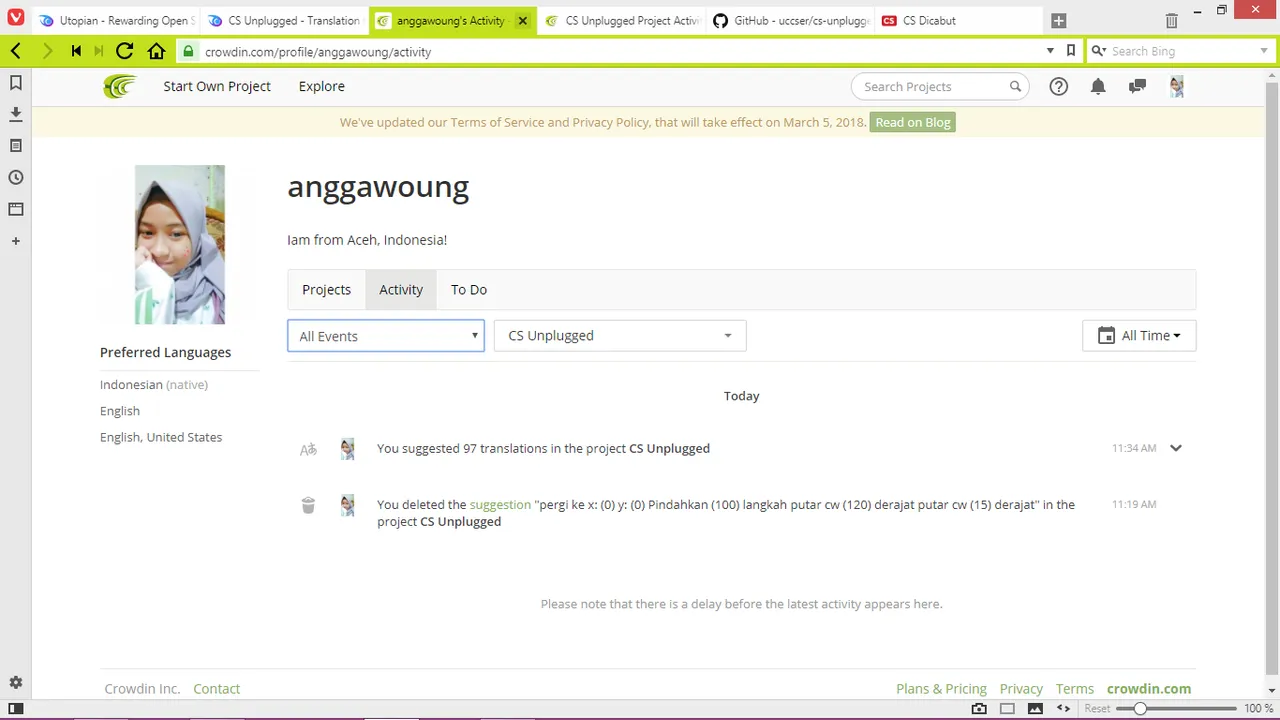Open closed tabs trash can
Image resolution: width=1280 pixels, height=720 pixels.
(1172, 21)
